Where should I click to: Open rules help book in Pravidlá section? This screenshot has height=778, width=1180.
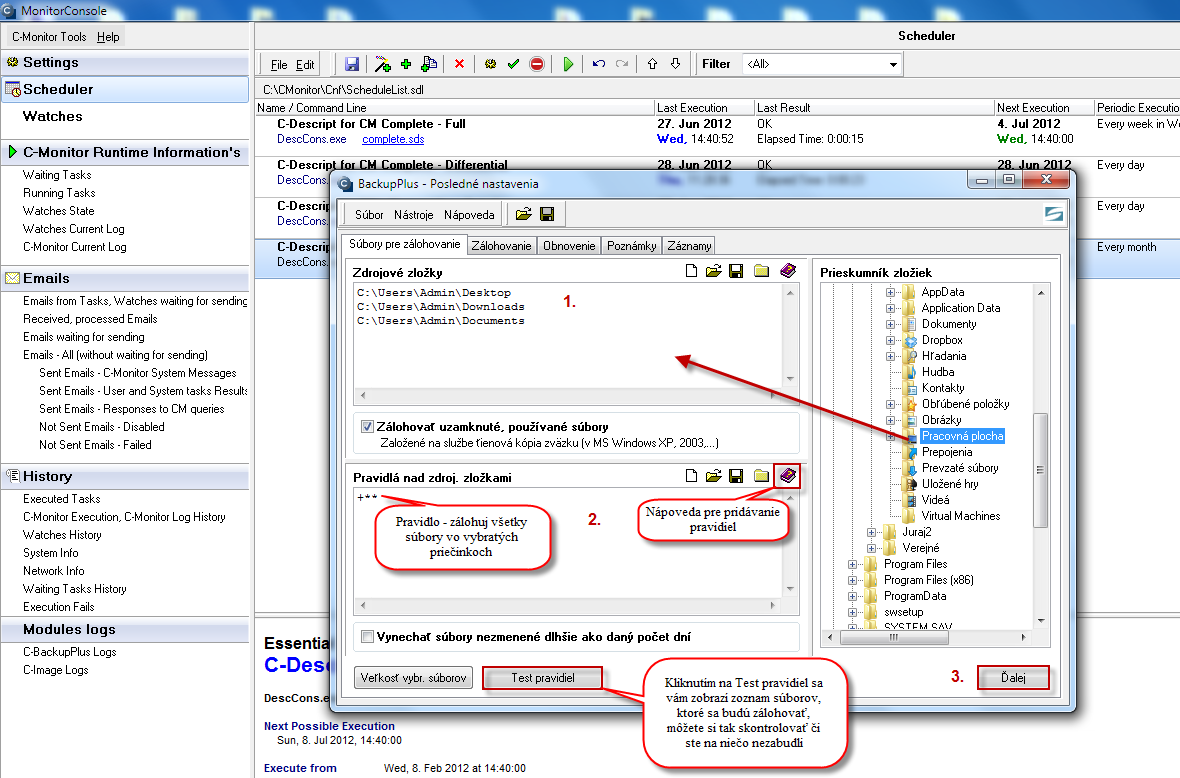point(788,476)
